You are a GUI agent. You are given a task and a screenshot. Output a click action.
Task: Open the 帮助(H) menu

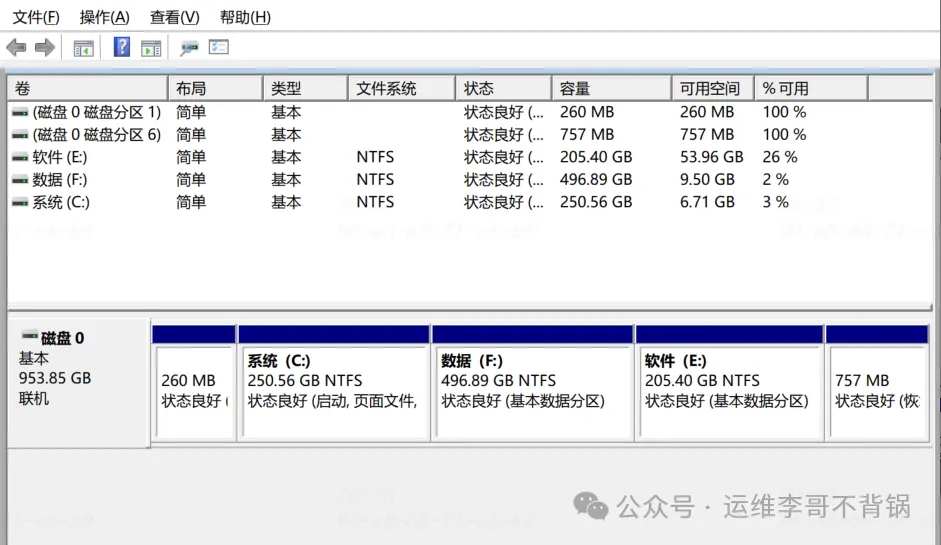click(x=245, y=17)
